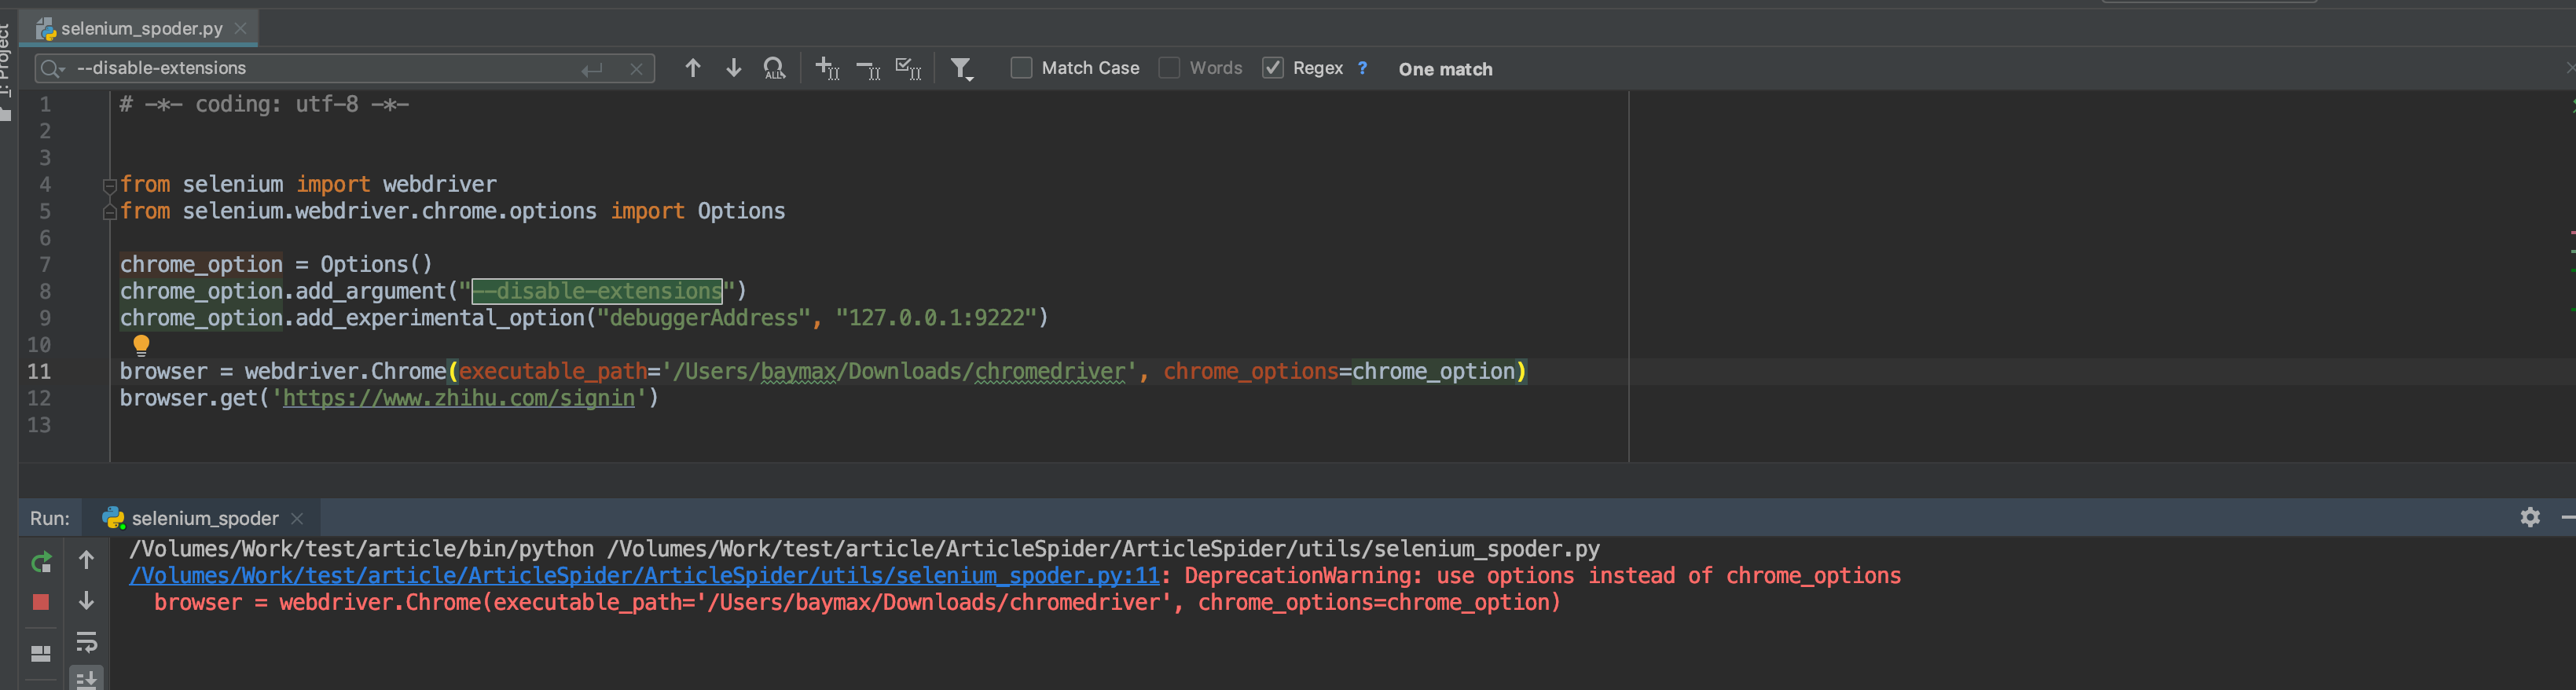This screenshot has height=690, width=2576.
Task: Collapse the import fold marker on line 4
Action: tap(109, 185)
